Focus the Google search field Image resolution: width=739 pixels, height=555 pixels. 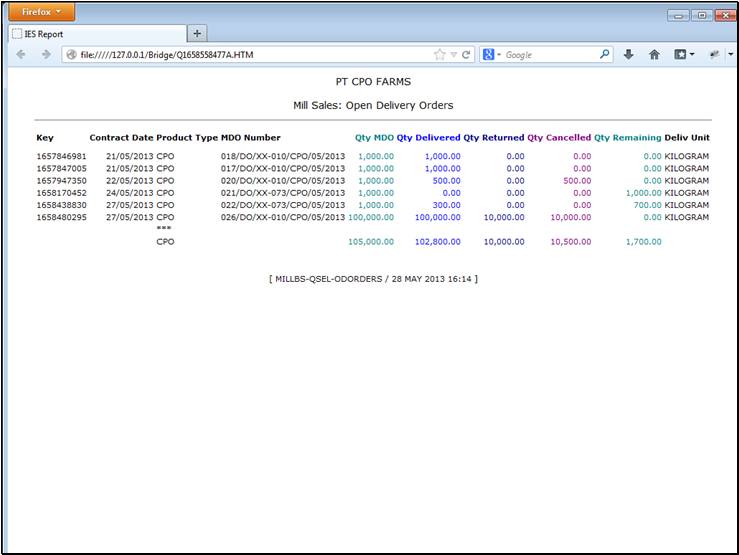point(550,55)
